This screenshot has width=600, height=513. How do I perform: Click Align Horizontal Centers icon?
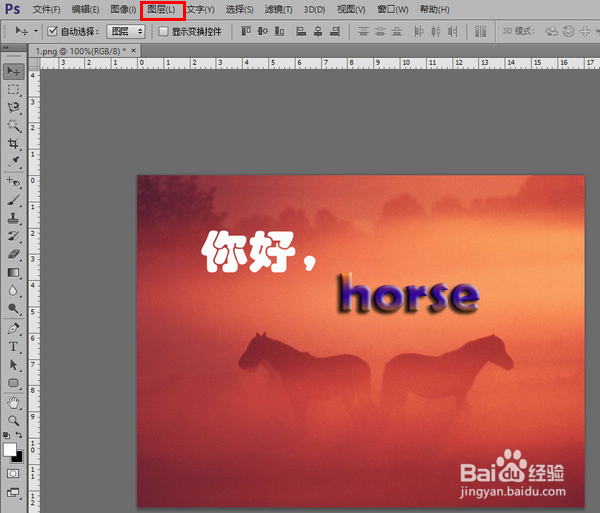318,31
